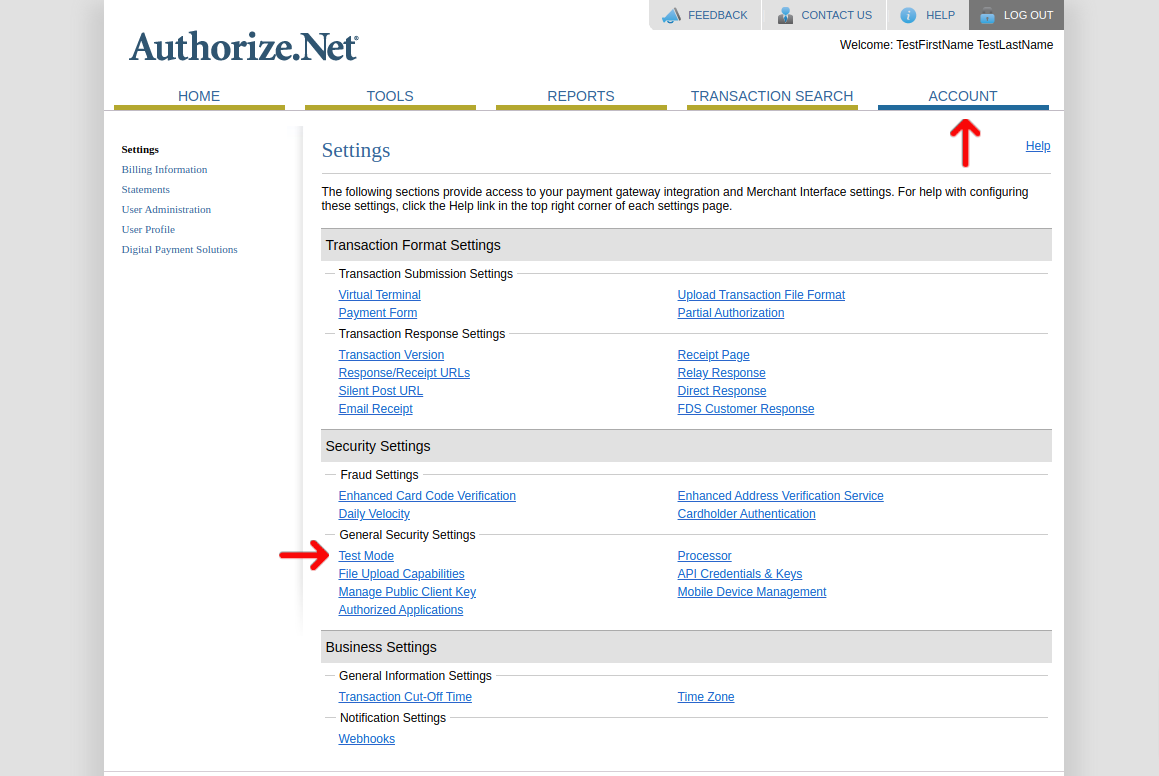The width and height of the screenshot is (1159, 776).
Task: Click the CONTACT US text in the top bar
Action: (837, 16)
